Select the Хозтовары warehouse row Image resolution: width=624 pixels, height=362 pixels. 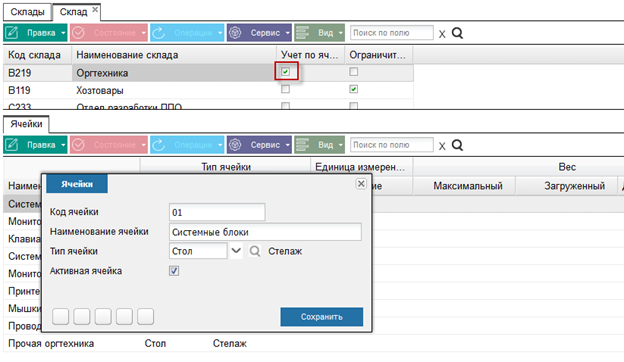click(x=208, y=90)
